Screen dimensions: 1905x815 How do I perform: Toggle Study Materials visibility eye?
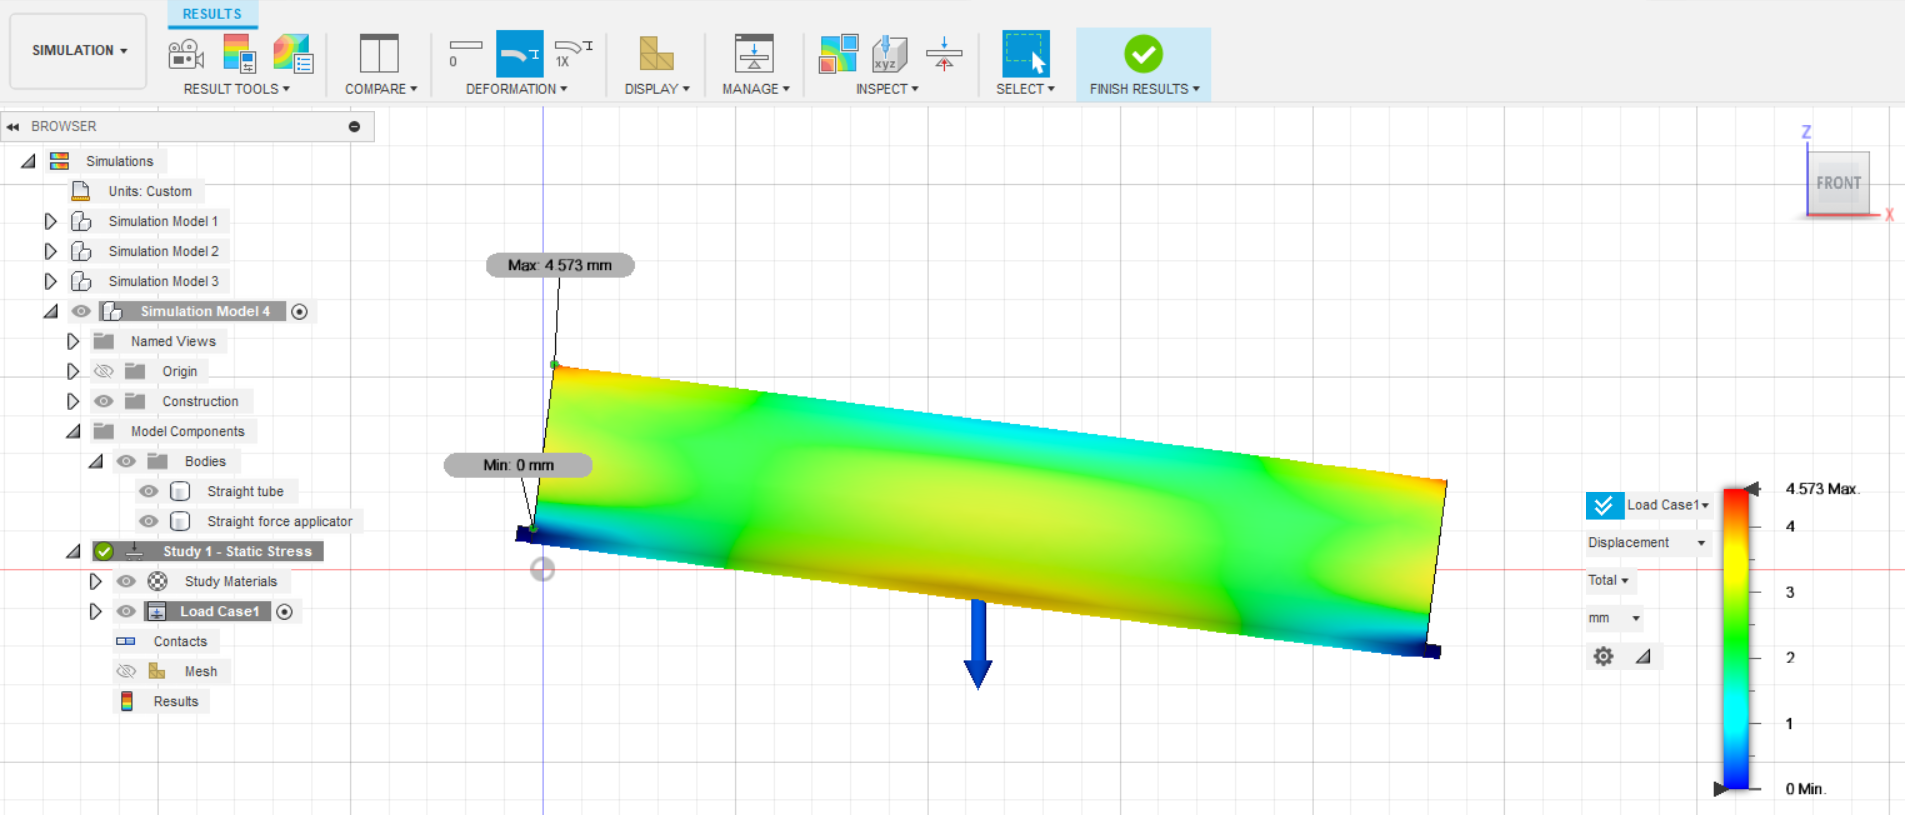click(x=126, y=581)
